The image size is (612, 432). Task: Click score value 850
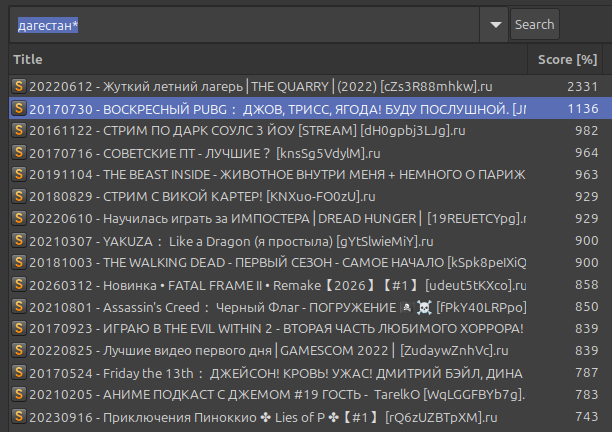click(586, 307)
